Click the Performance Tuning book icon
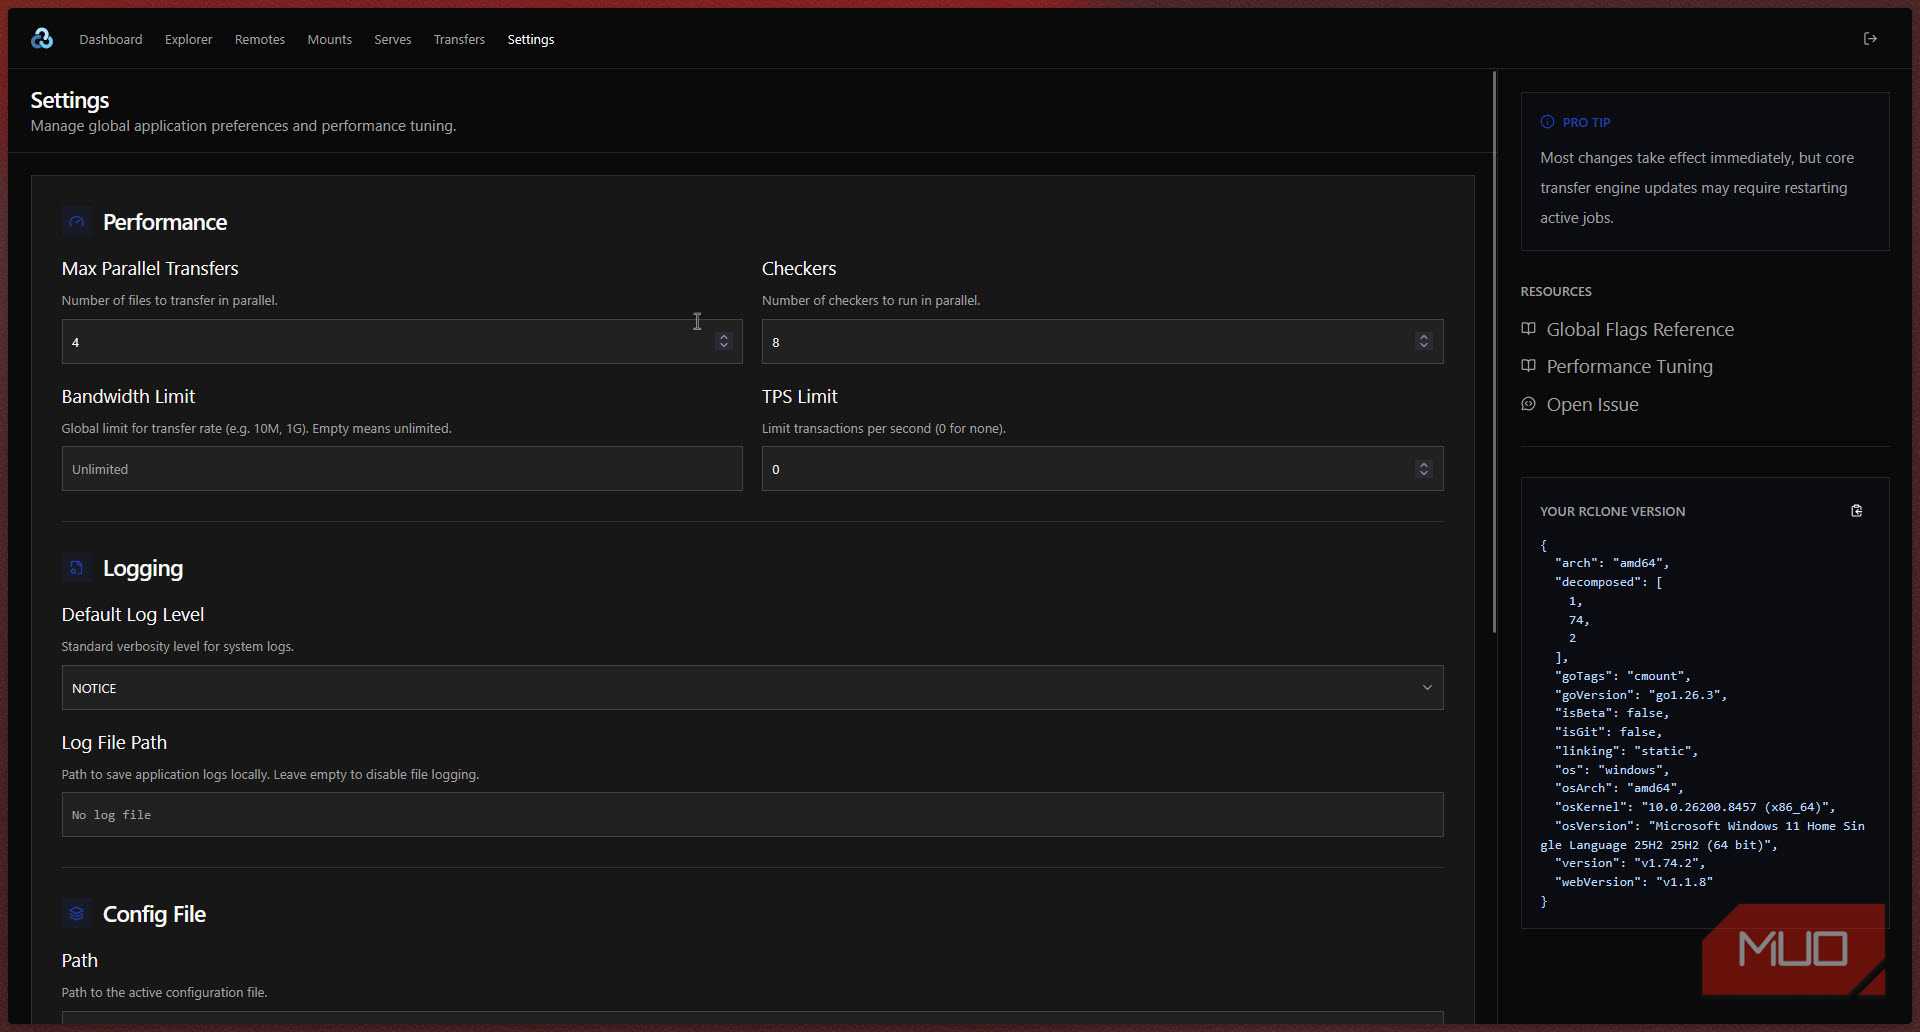Image resolution: width=1920 pixels, height=1032 pixels. click(1528, 366)
